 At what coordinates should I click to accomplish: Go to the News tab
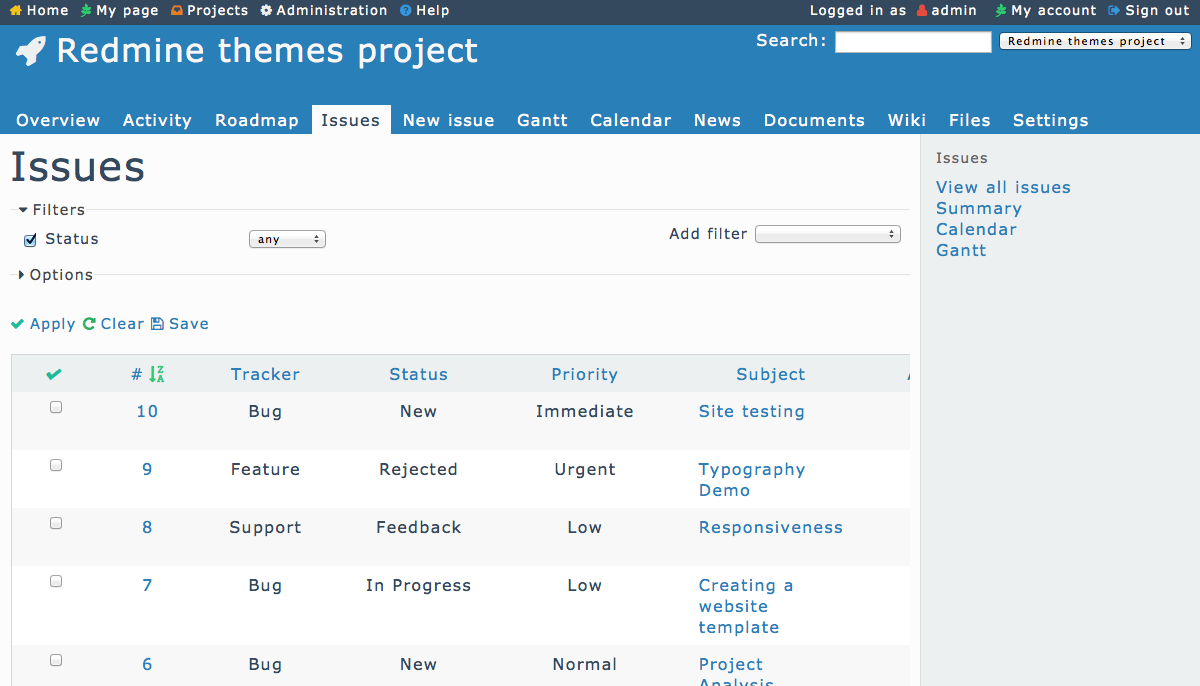718,120
